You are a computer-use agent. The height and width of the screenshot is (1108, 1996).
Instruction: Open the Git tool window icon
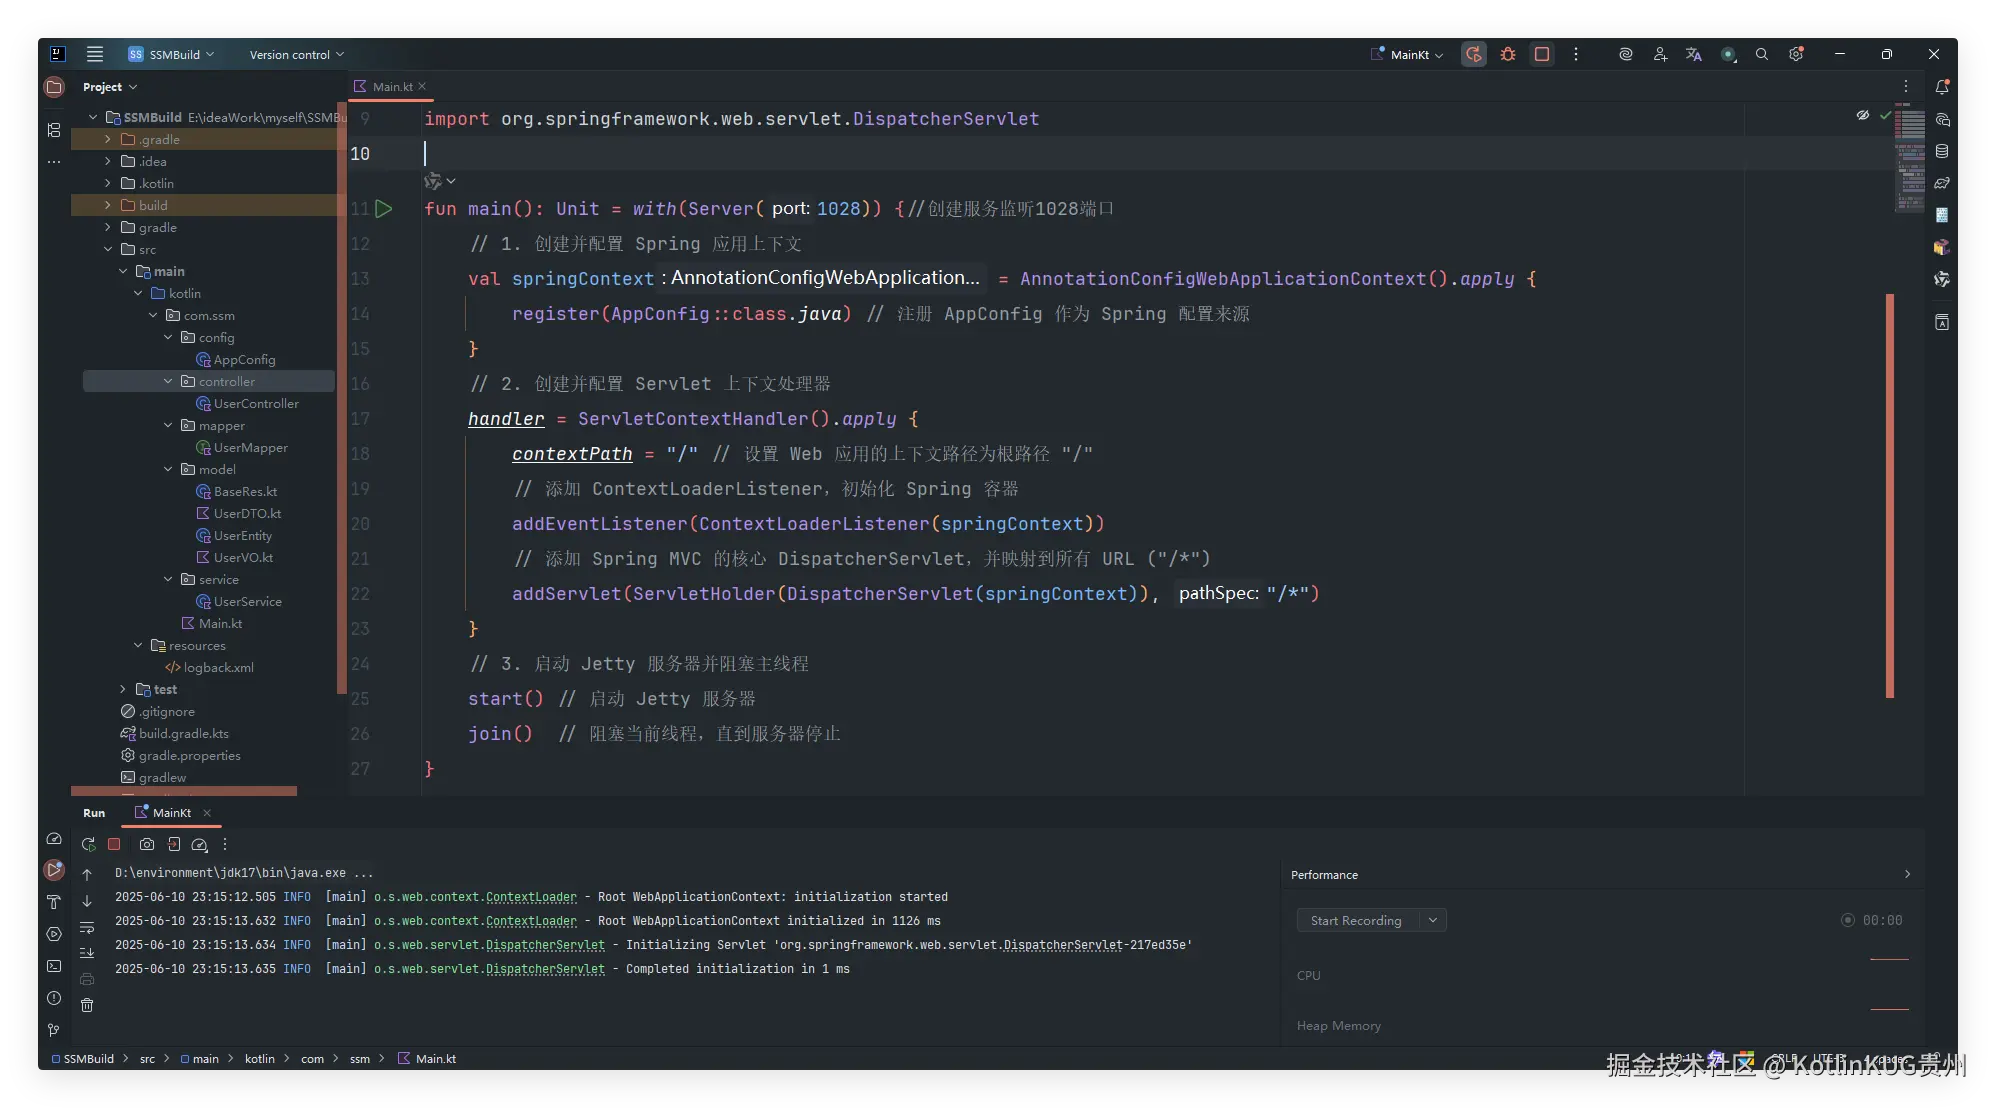[54, 1030]
